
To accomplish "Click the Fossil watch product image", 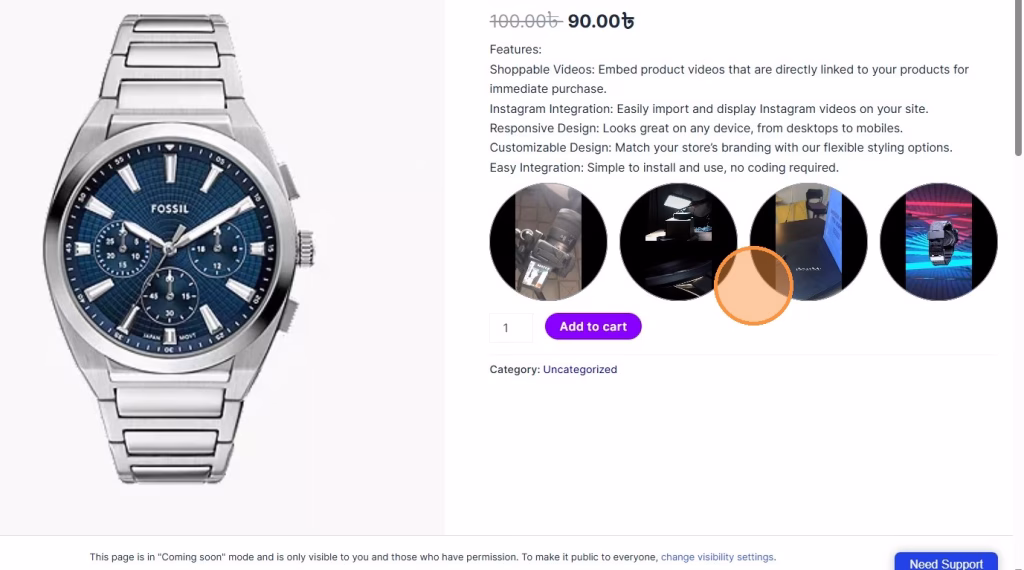I will pyautogui.click(x=178, y=250).
